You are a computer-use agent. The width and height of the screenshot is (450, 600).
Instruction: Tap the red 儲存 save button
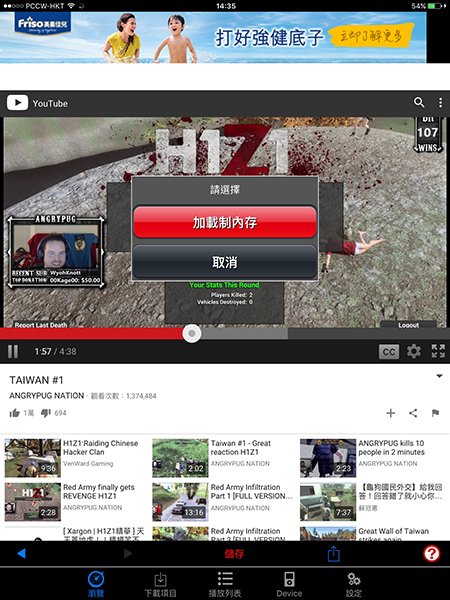tap(234, 553)
